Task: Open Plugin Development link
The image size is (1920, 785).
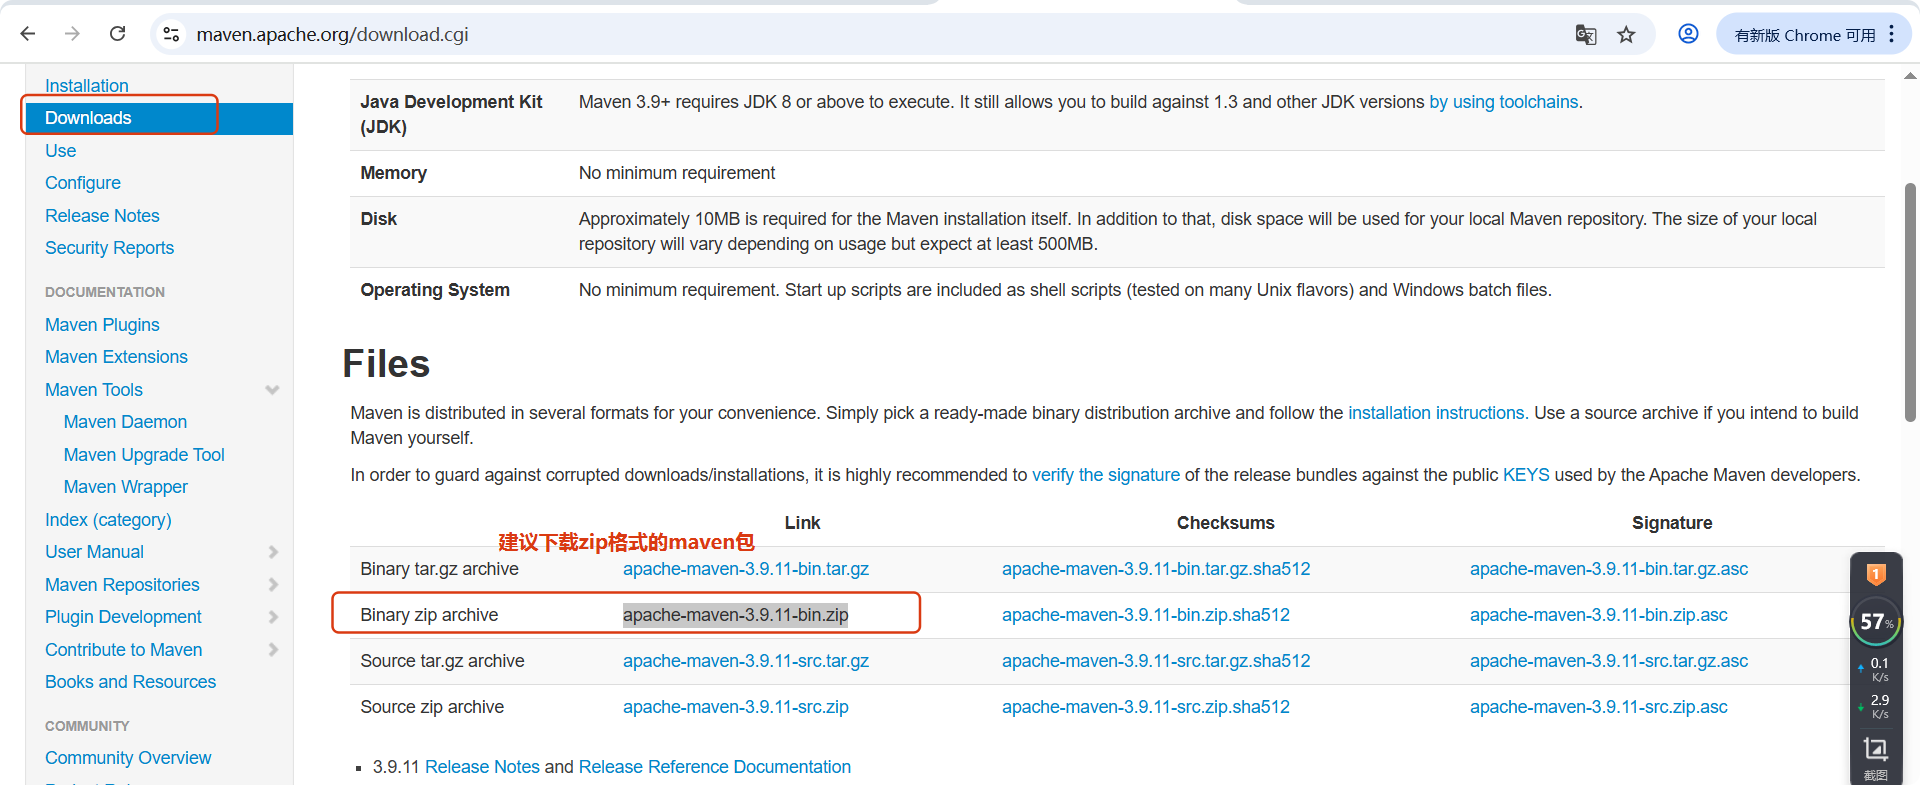Action: pyautogui.click(x=123, y=617)
